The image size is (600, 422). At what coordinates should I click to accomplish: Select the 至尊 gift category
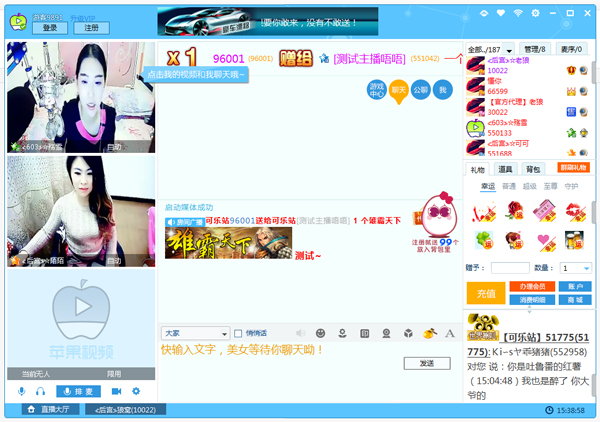coord(550,186)
